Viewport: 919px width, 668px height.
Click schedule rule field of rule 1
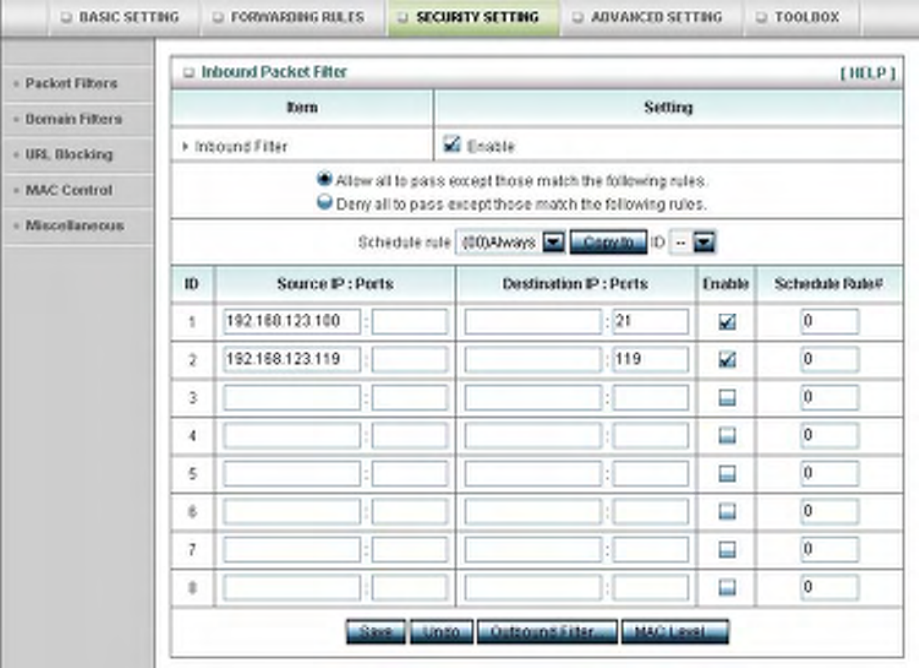pyautogui.click(x=829, y=322)
